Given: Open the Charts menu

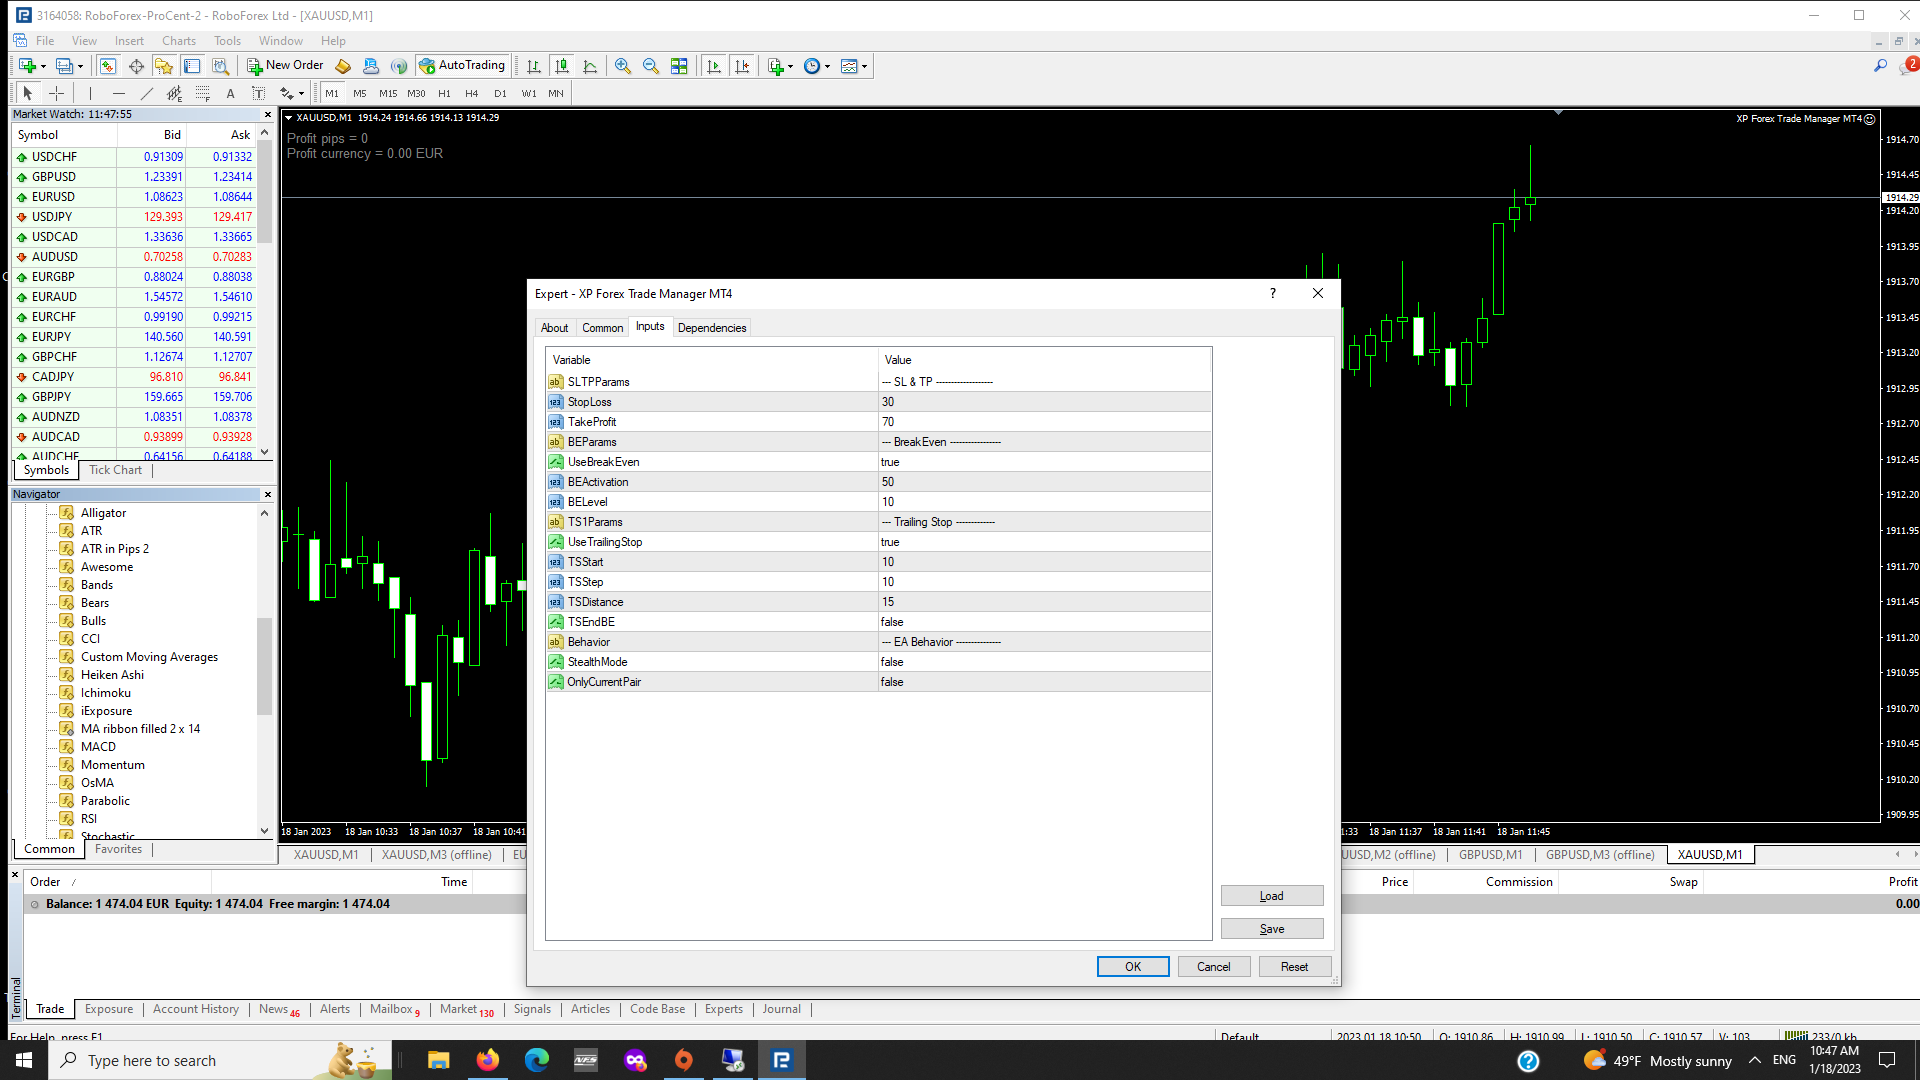Looking at the screenshot, I should [x=178, y=41].
